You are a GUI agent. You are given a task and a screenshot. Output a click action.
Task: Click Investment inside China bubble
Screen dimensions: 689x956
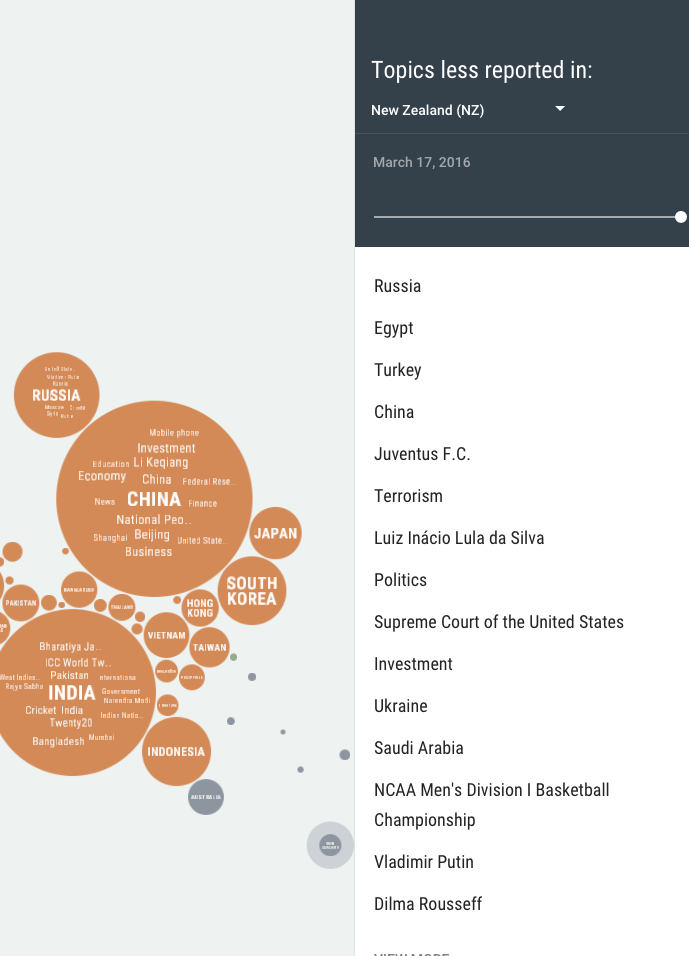(166, 448)
